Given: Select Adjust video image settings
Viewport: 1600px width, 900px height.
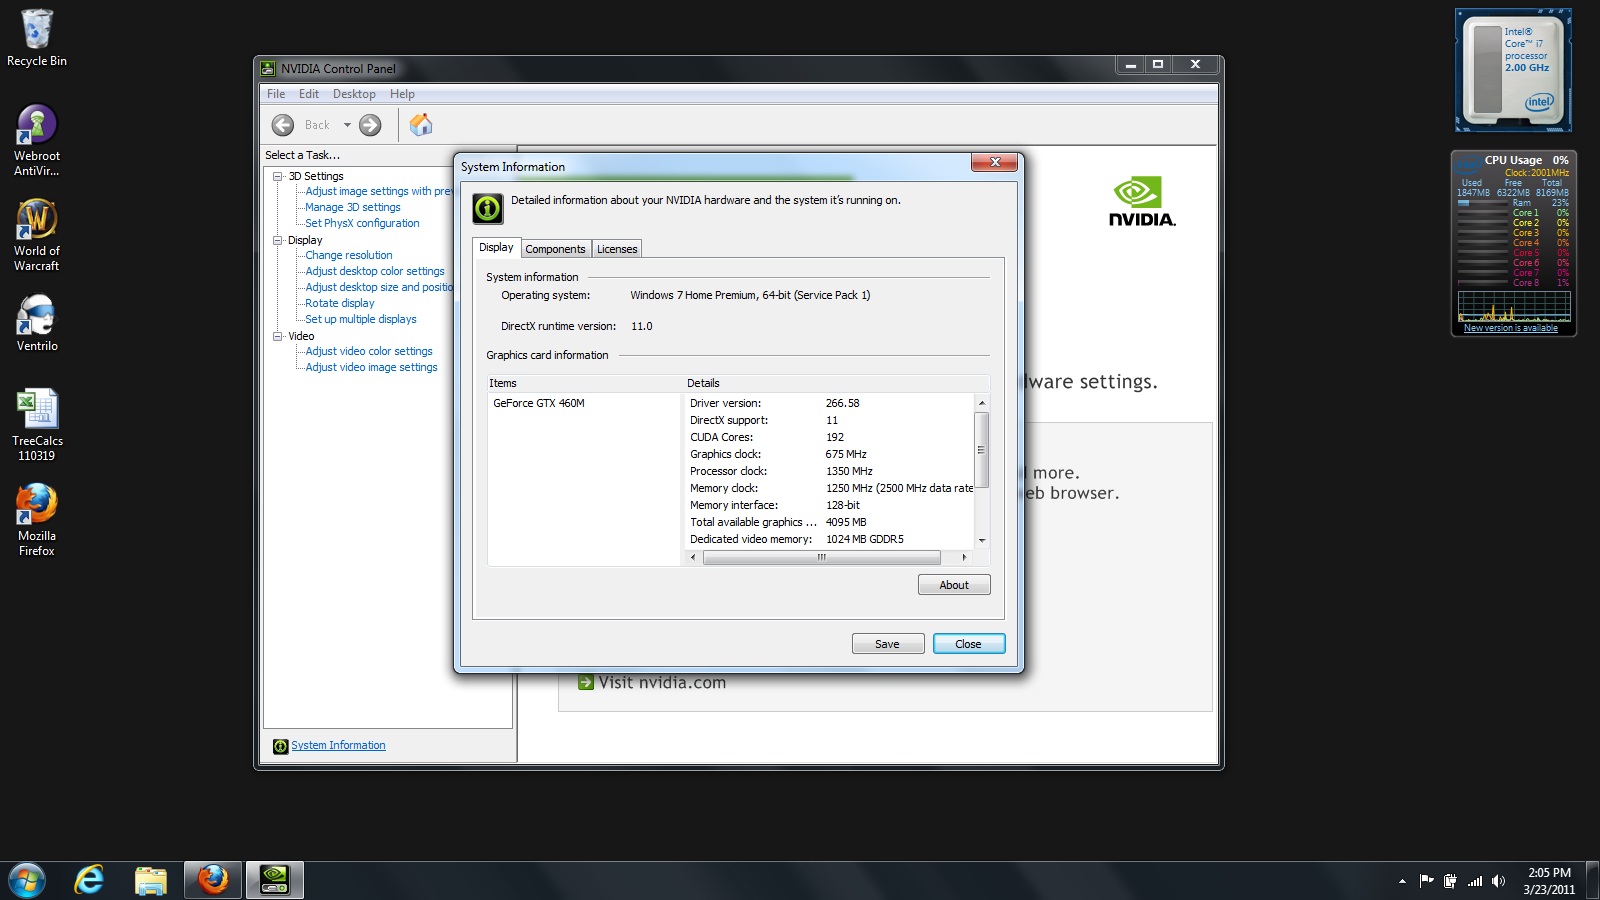Looking at the screenshot, I should [371, 367].
